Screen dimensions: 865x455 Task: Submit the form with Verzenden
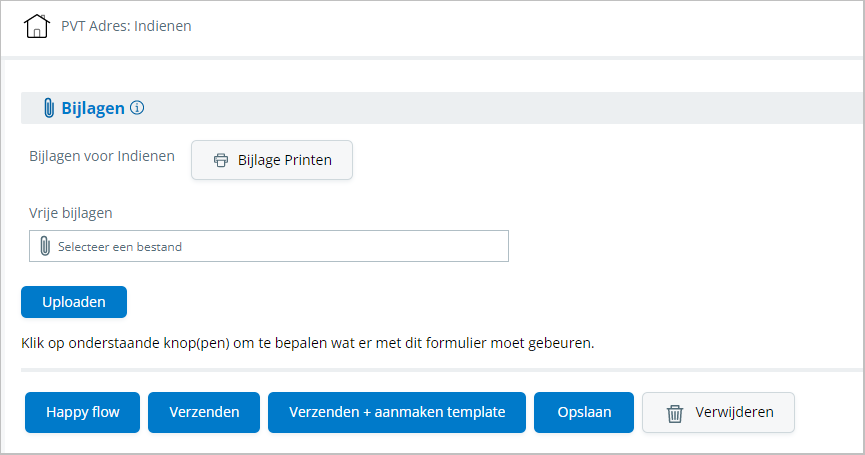pyautogui.click(x=204, y=412)
